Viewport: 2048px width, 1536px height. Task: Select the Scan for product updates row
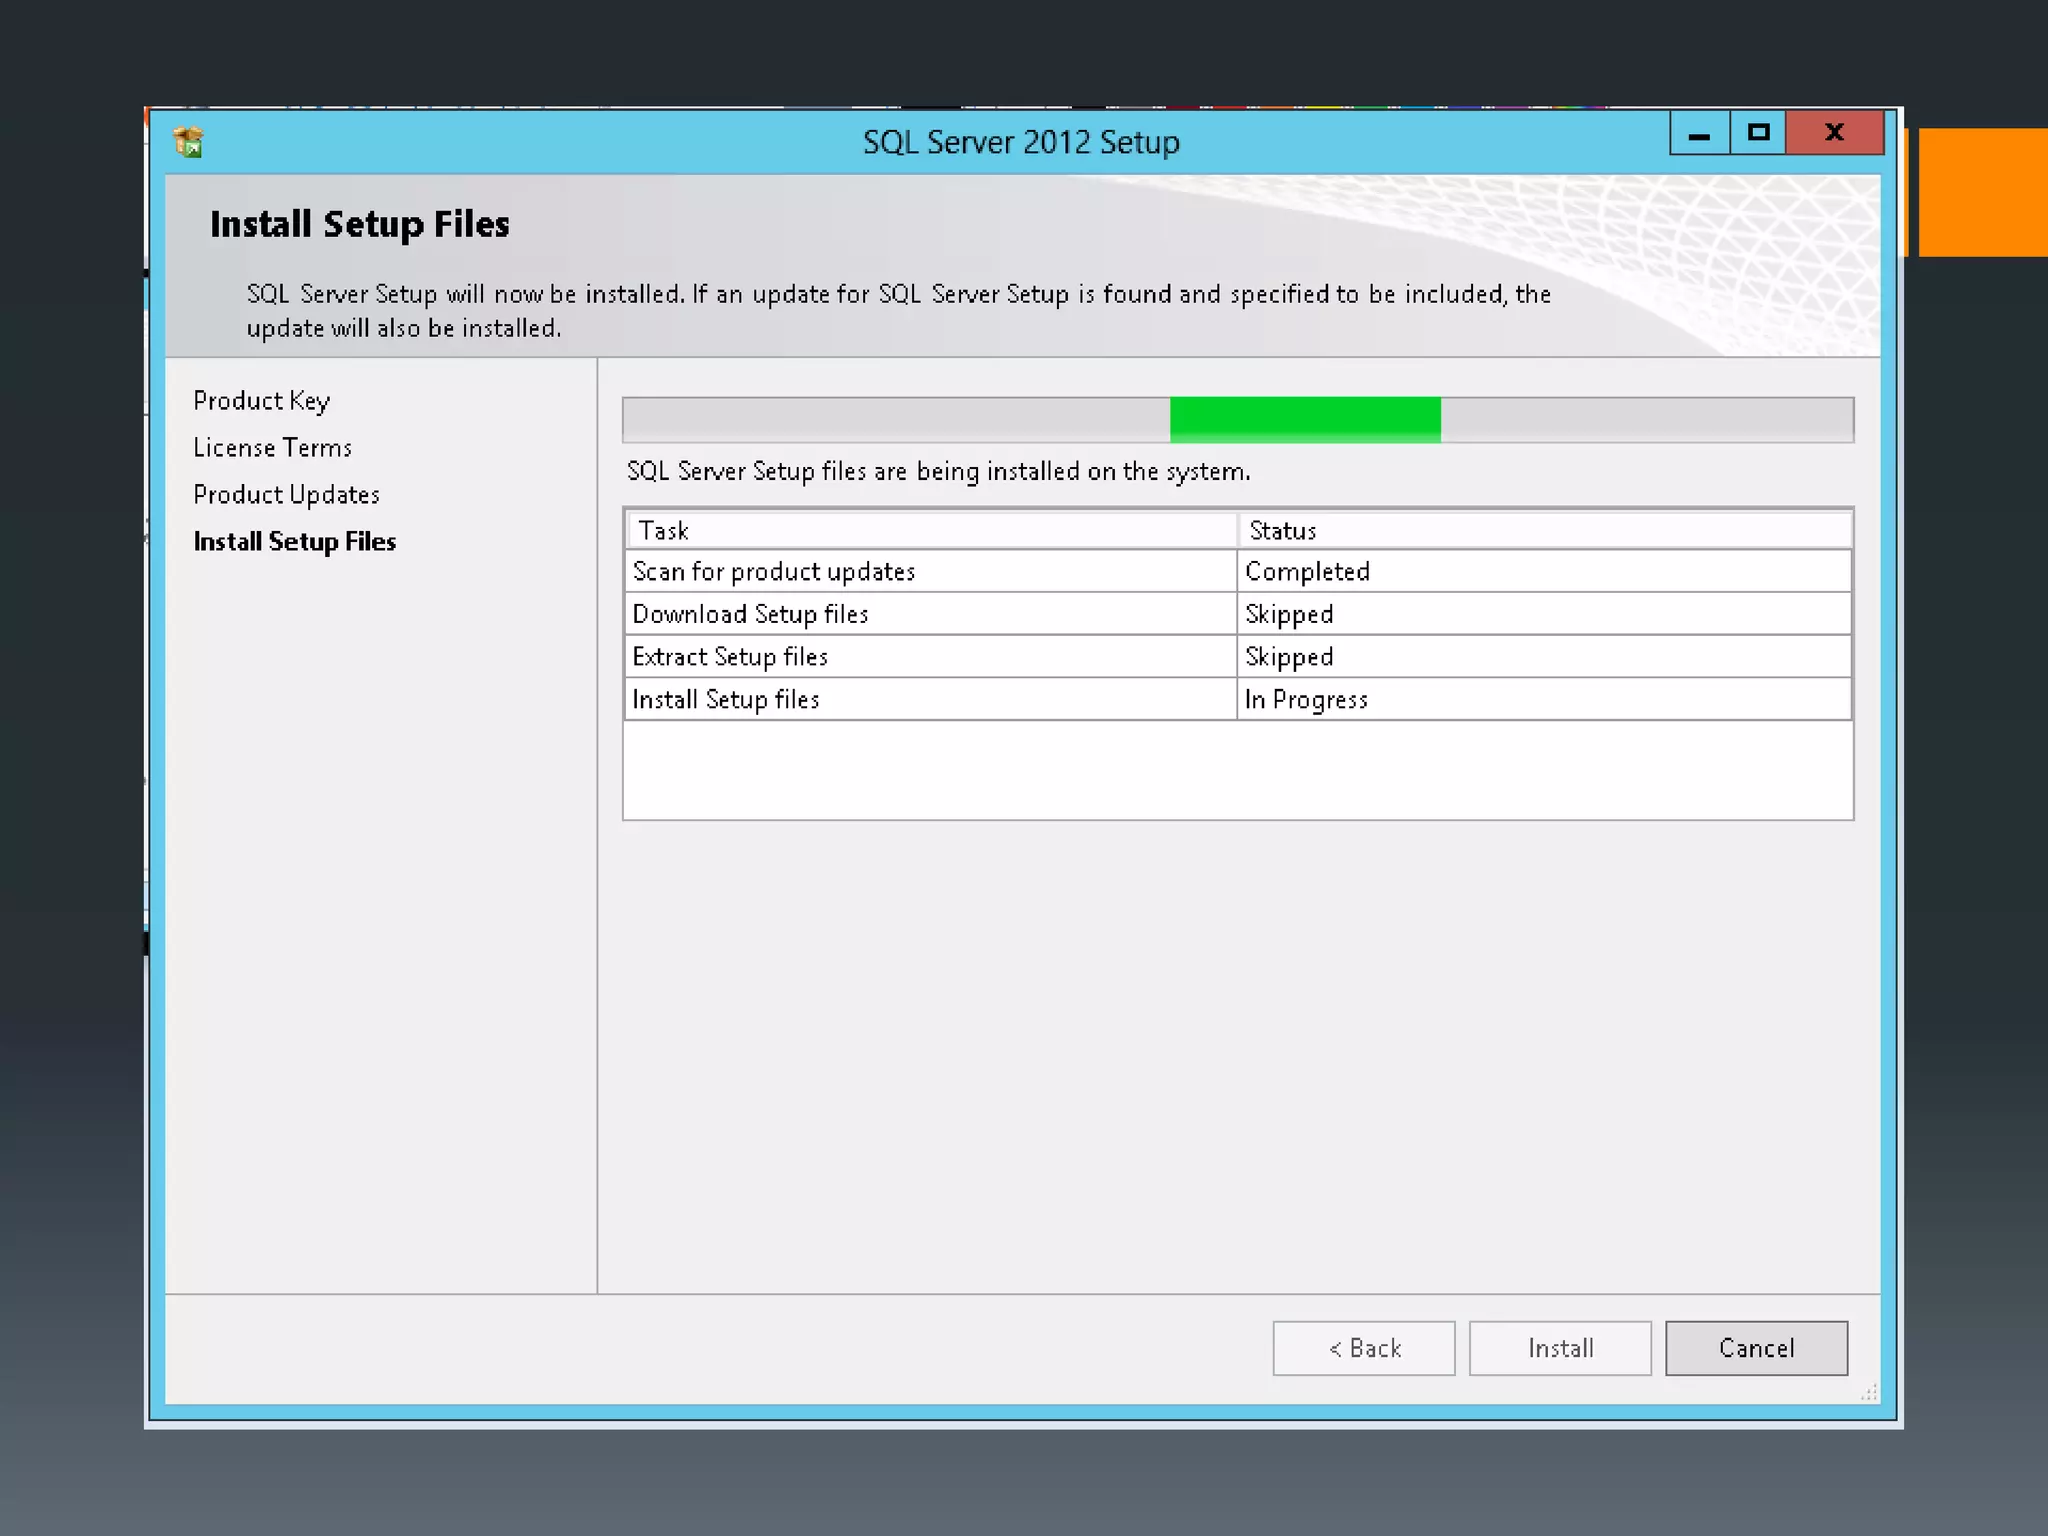tap(773, 572)
